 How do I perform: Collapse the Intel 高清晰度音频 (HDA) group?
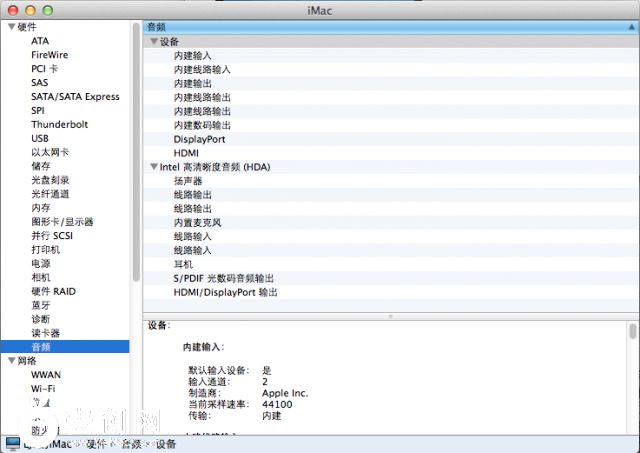coord(153,167)
